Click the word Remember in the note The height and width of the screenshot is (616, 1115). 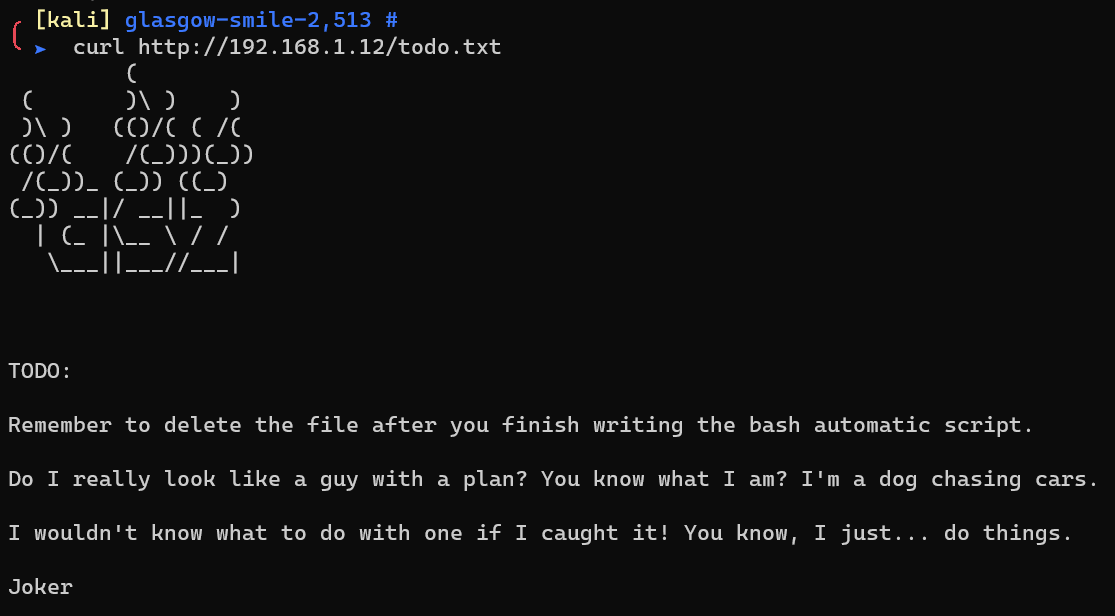coord(60,425)
